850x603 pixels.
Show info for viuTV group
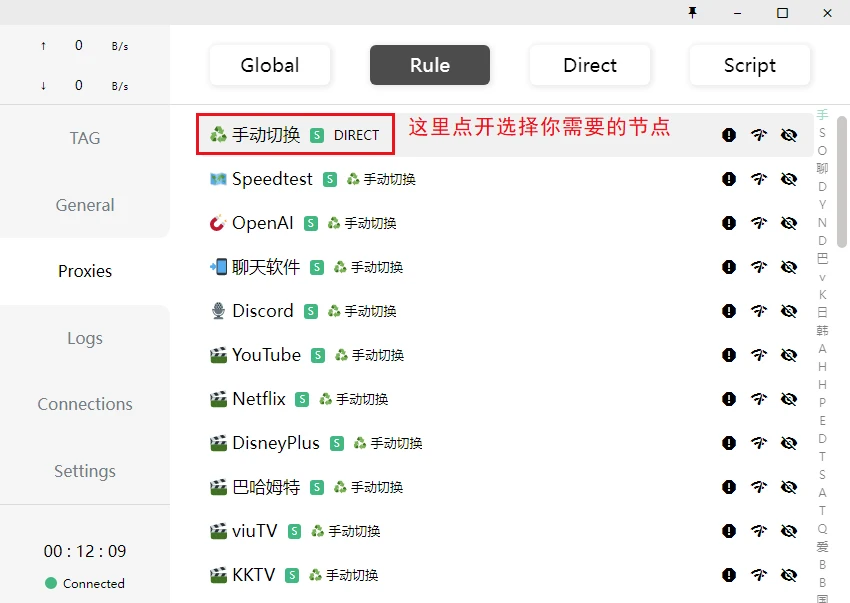click(x=729, y=531)
